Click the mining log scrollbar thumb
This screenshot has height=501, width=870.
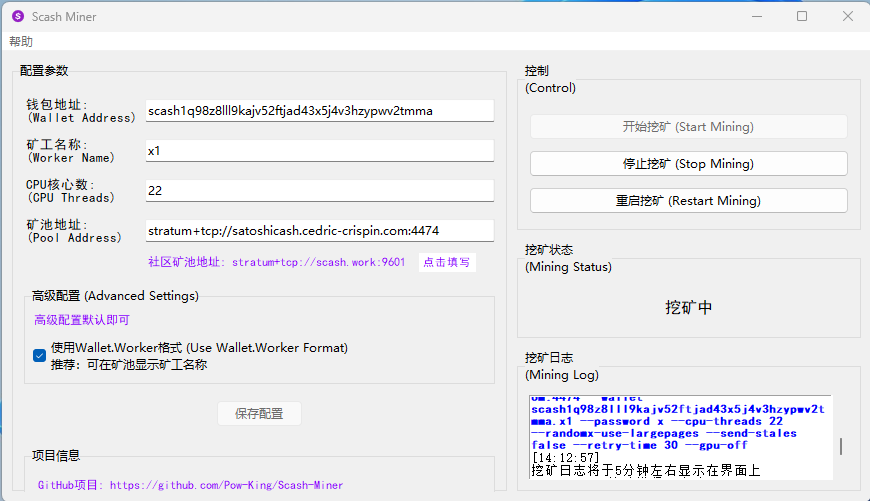841,447
